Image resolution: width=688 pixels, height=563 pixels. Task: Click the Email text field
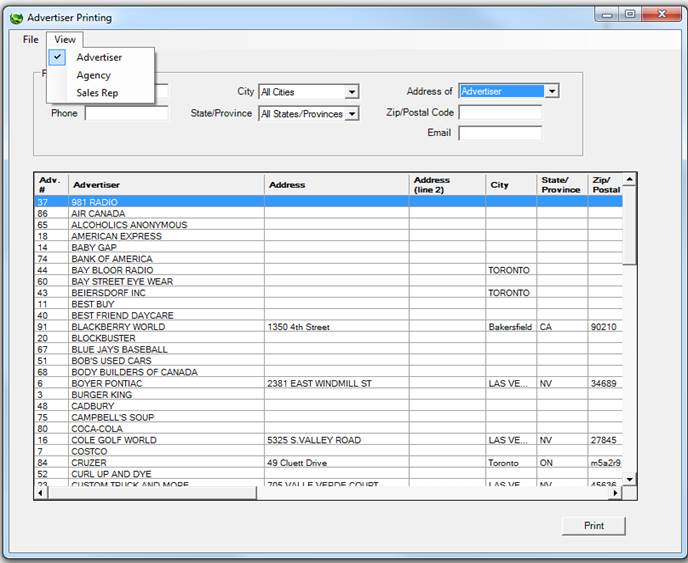pyautogui.click(x=499, y=133)
